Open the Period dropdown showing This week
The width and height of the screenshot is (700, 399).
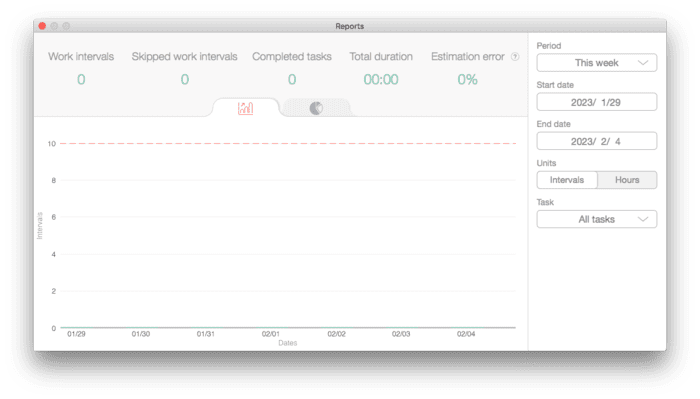pyautogui.click(x=596, y=63)
